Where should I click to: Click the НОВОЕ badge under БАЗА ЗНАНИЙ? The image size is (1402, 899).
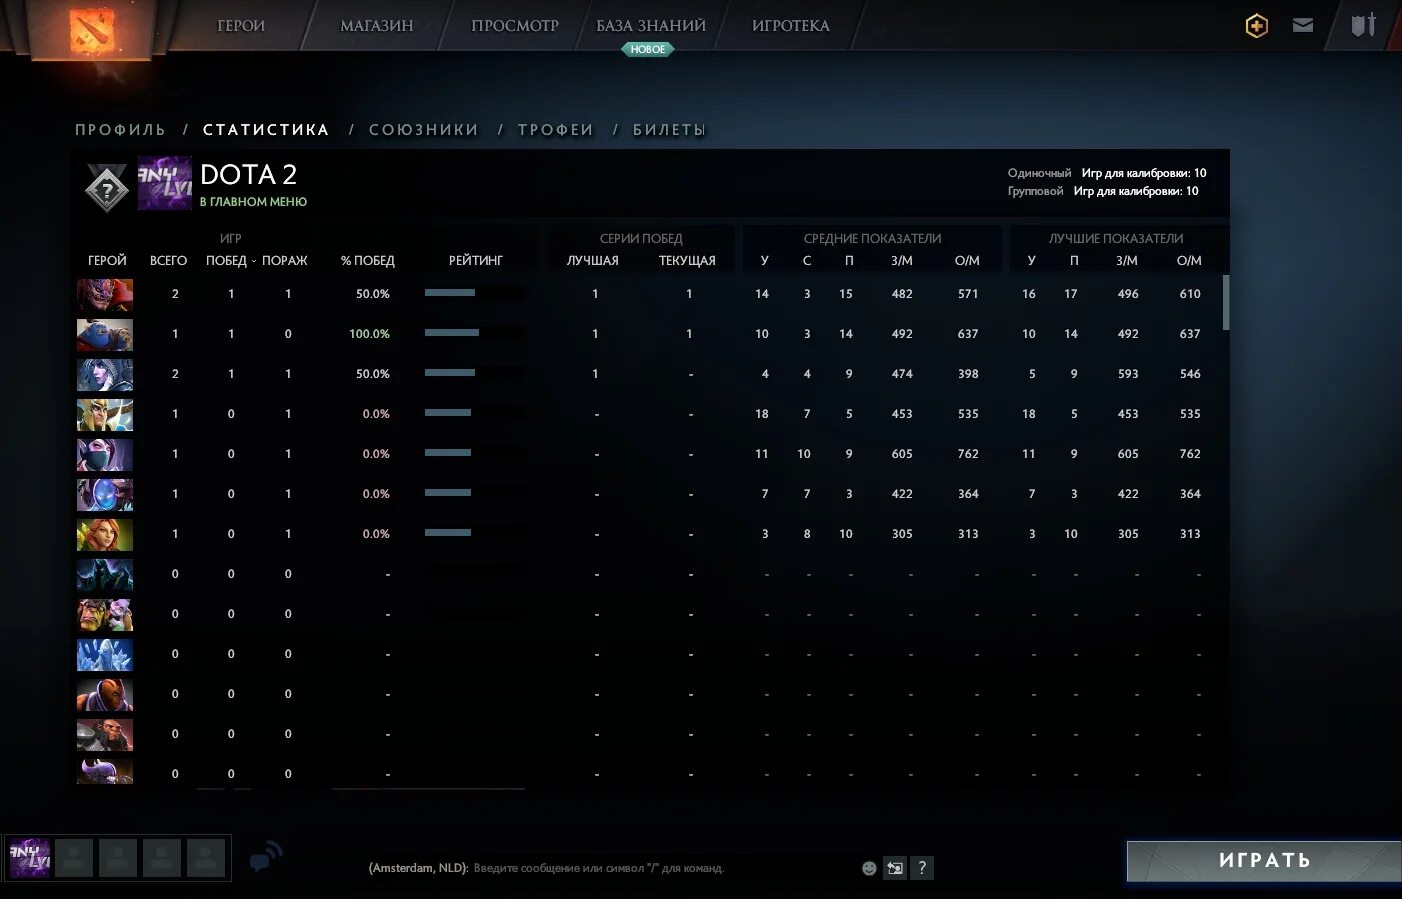click(x=648, y=49)
